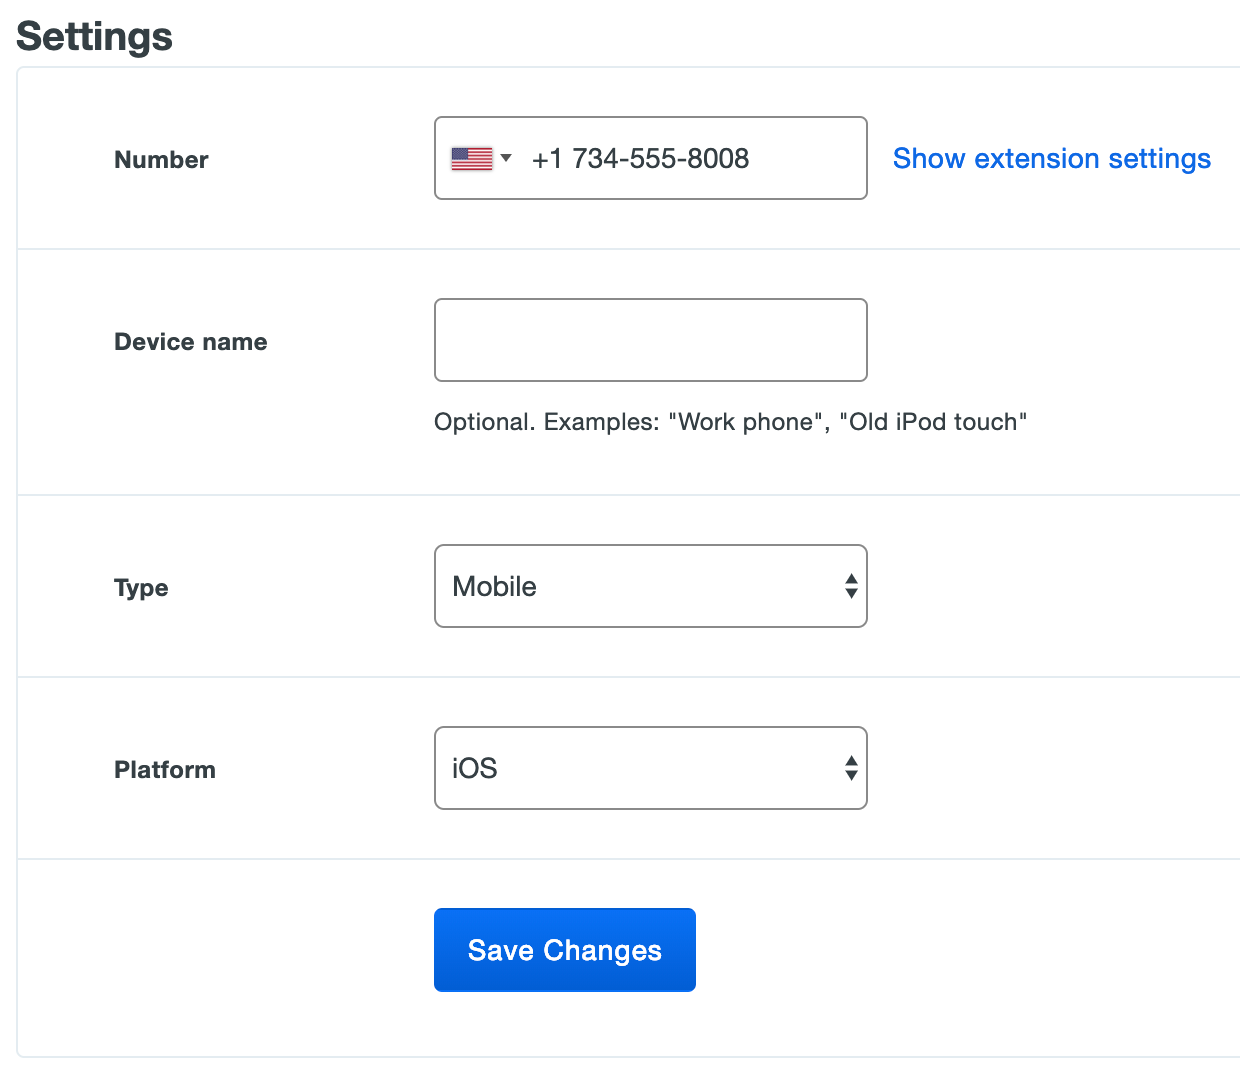This screenshot has height=1080, width=1240.
Task: Click the phone number field
Action: click(x=680, y=158)
